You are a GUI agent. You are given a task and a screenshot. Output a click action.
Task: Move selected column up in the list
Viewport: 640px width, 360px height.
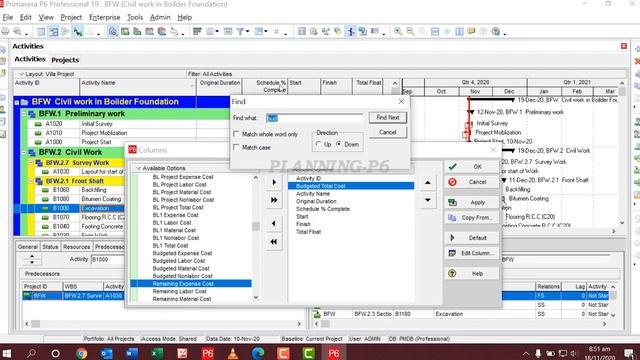pyautogui.click(x=427, y=182)
